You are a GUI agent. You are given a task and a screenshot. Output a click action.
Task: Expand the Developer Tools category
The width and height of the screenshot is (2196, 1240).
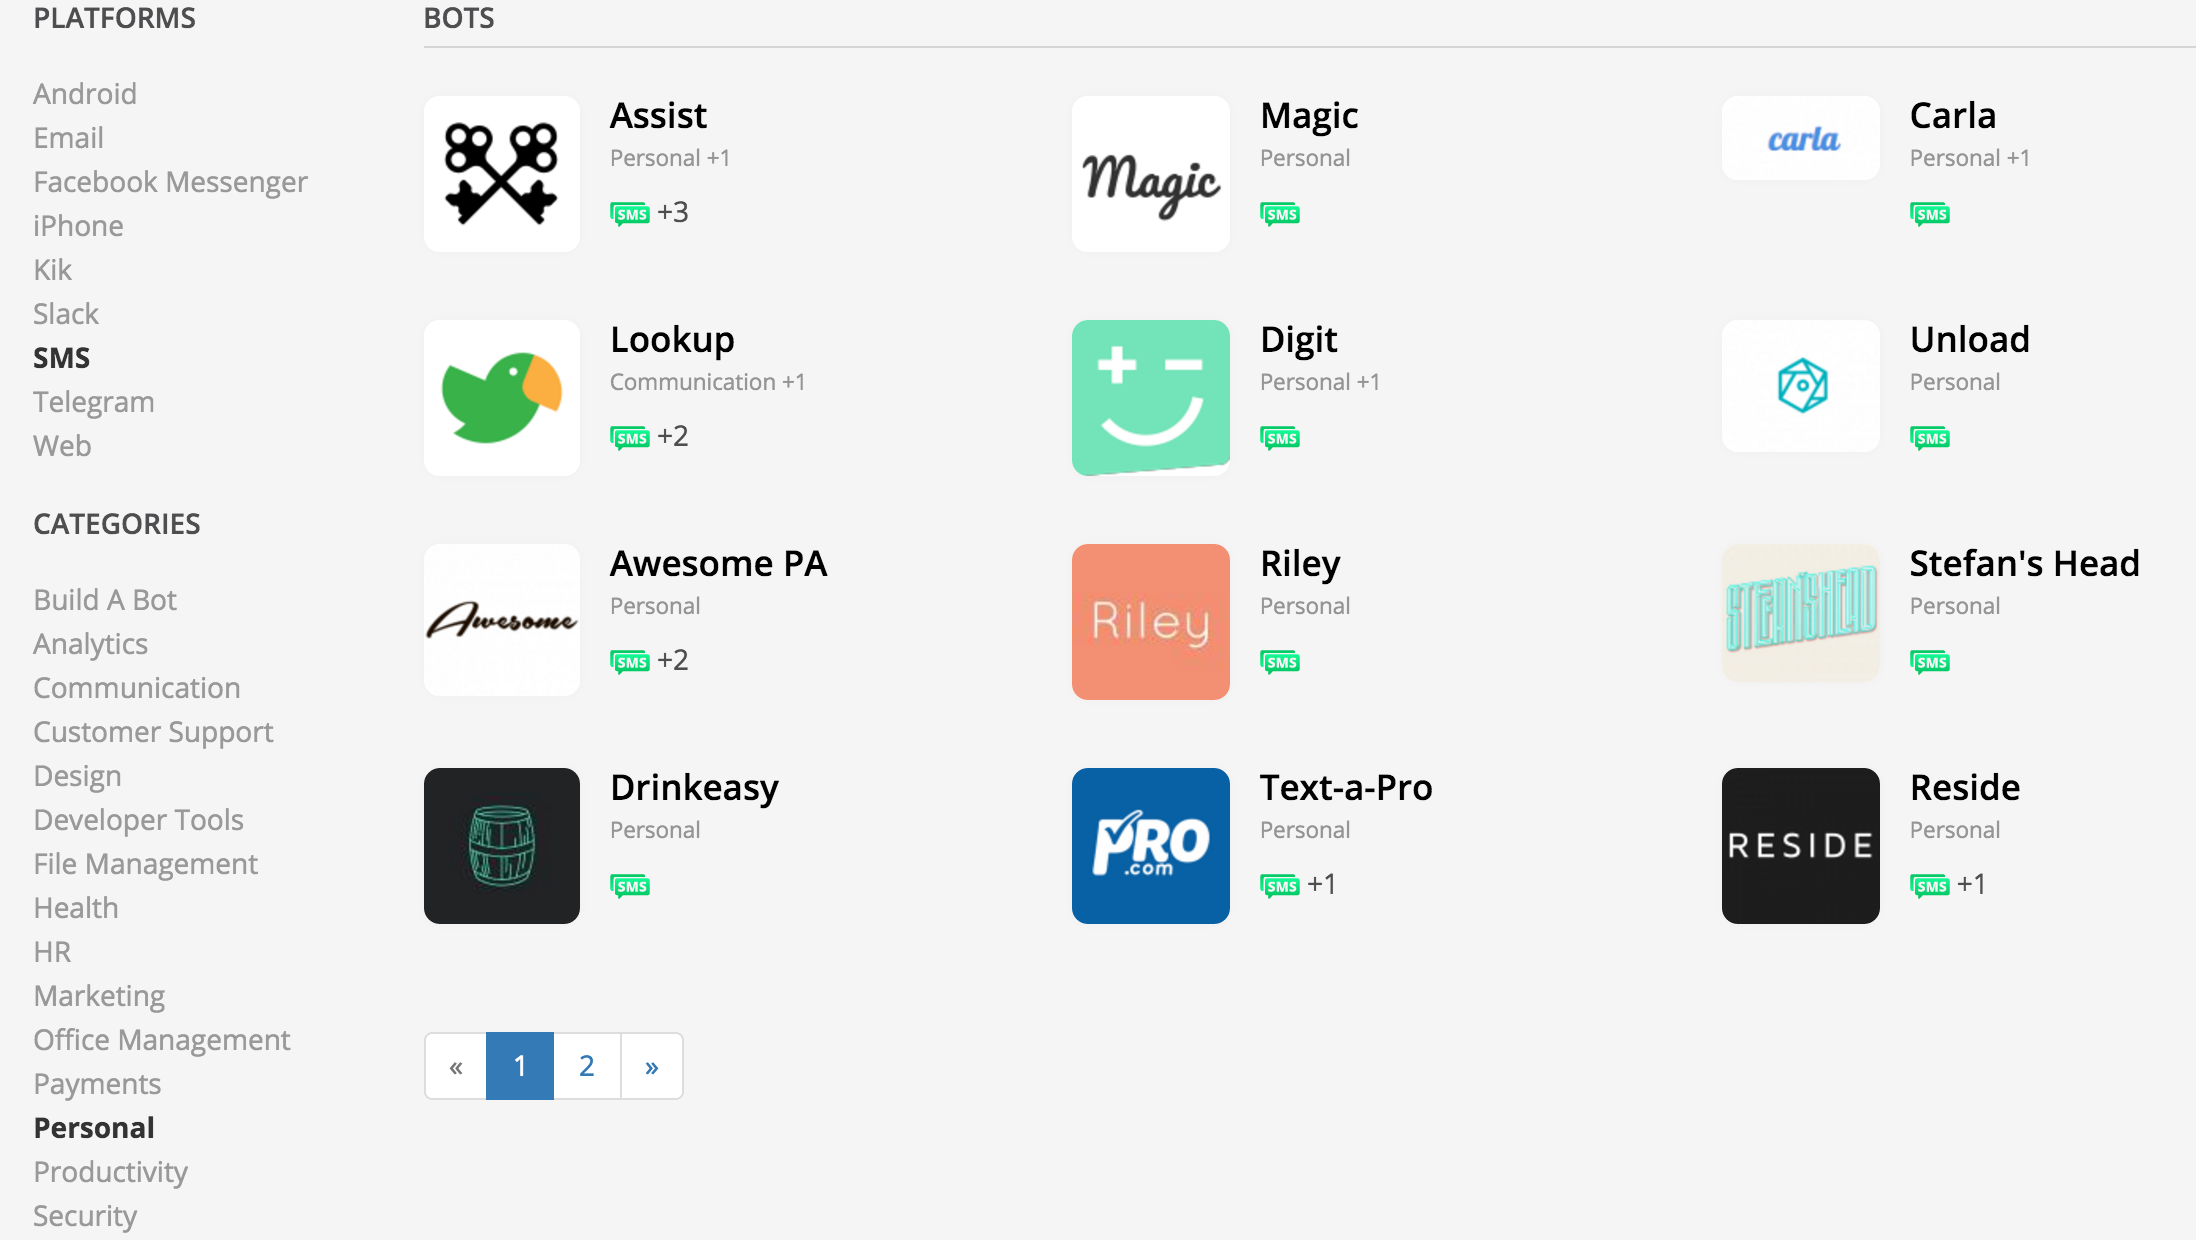coord(139,819)
